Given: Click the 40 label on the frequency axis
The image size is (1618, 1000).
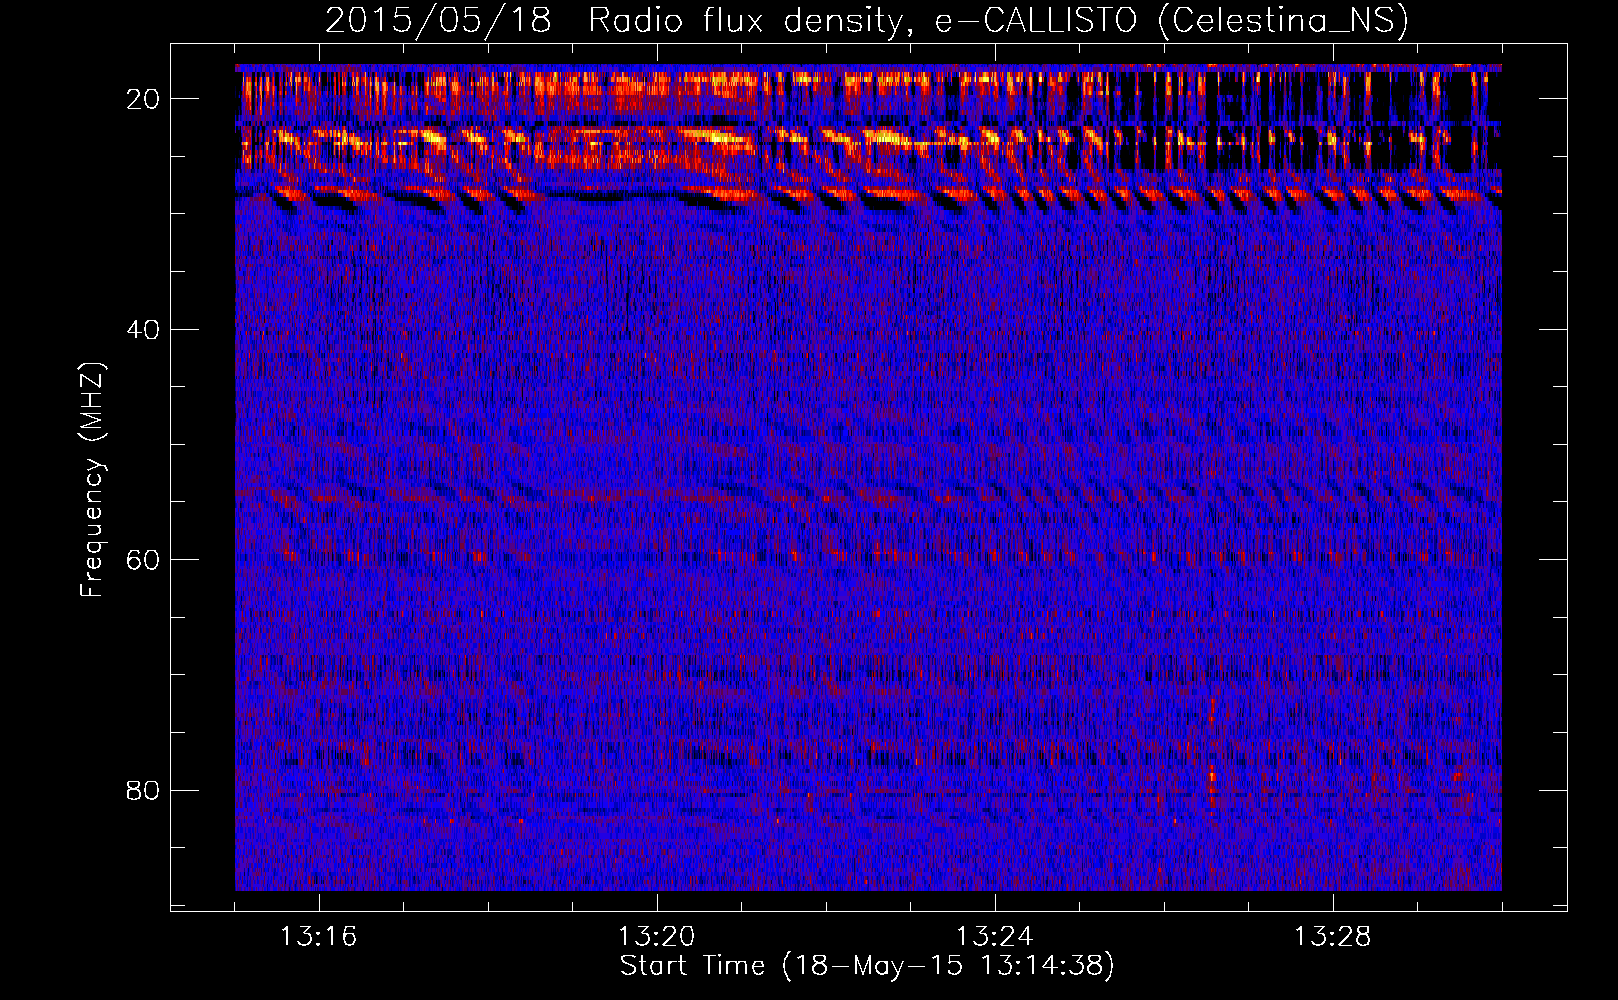Looking at the screenshot, I should [143, 329].
